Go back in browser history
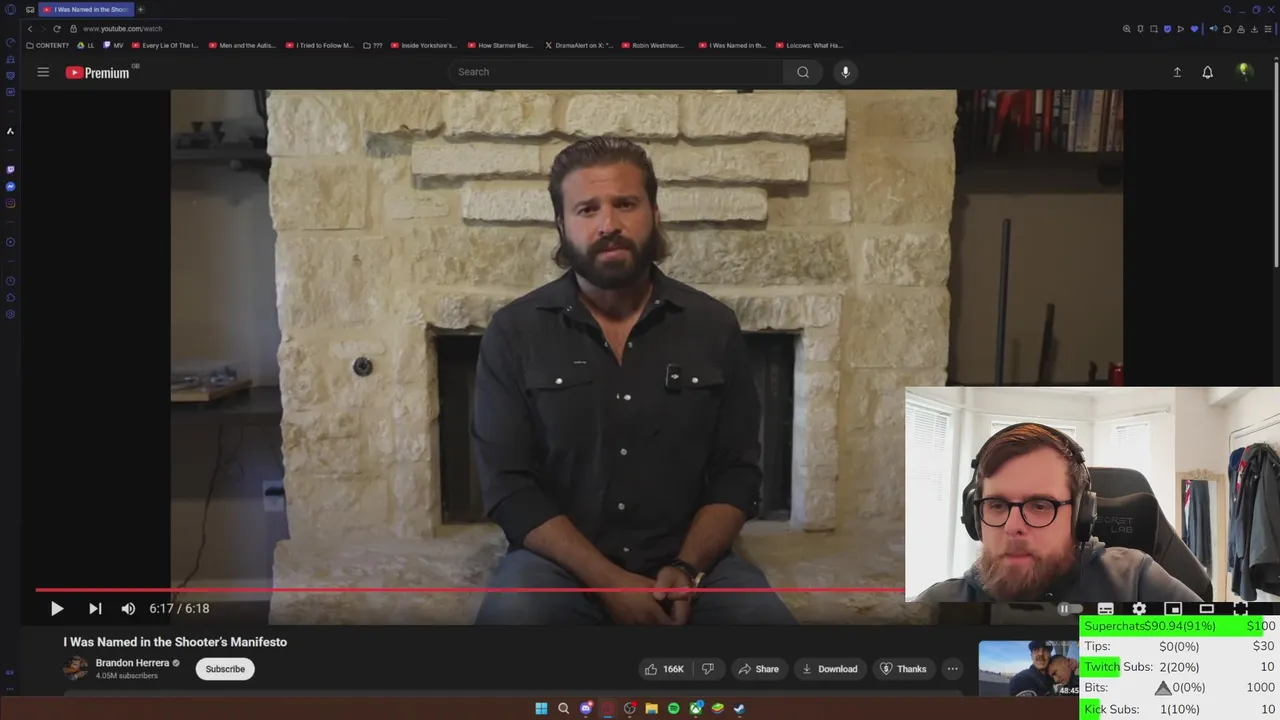 pos(30,29)
